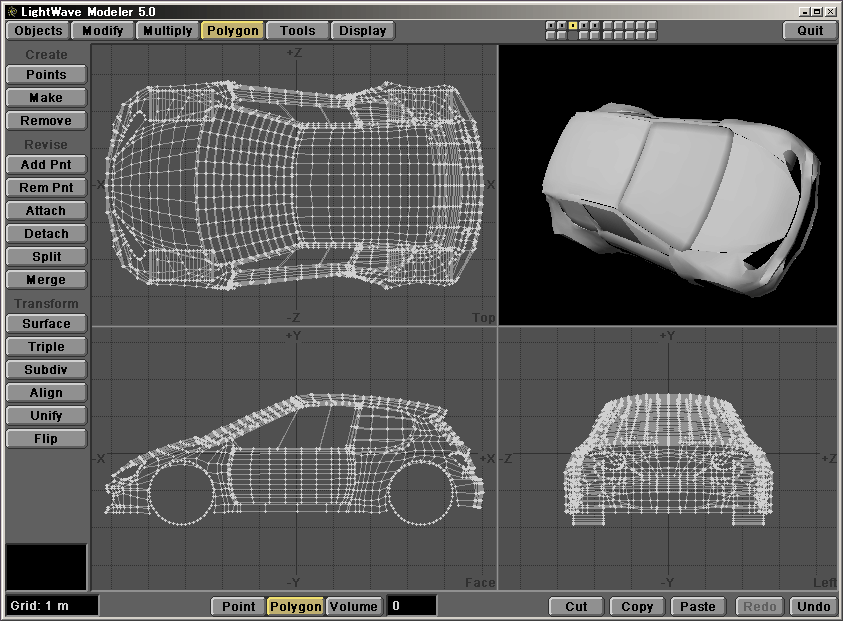843x621 pixels.
Task: Click the selection count field
Action: 411,606
